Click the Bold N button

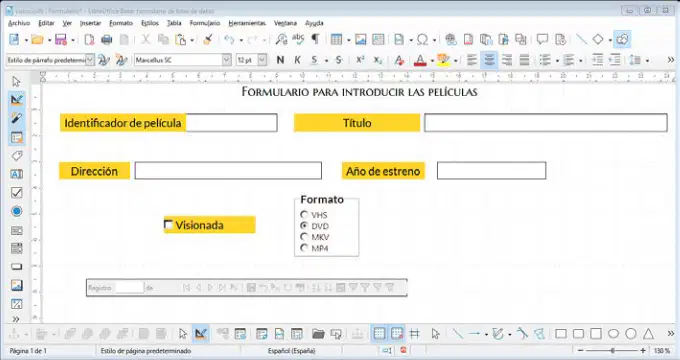pyautogui.click(x=280, y=60)
